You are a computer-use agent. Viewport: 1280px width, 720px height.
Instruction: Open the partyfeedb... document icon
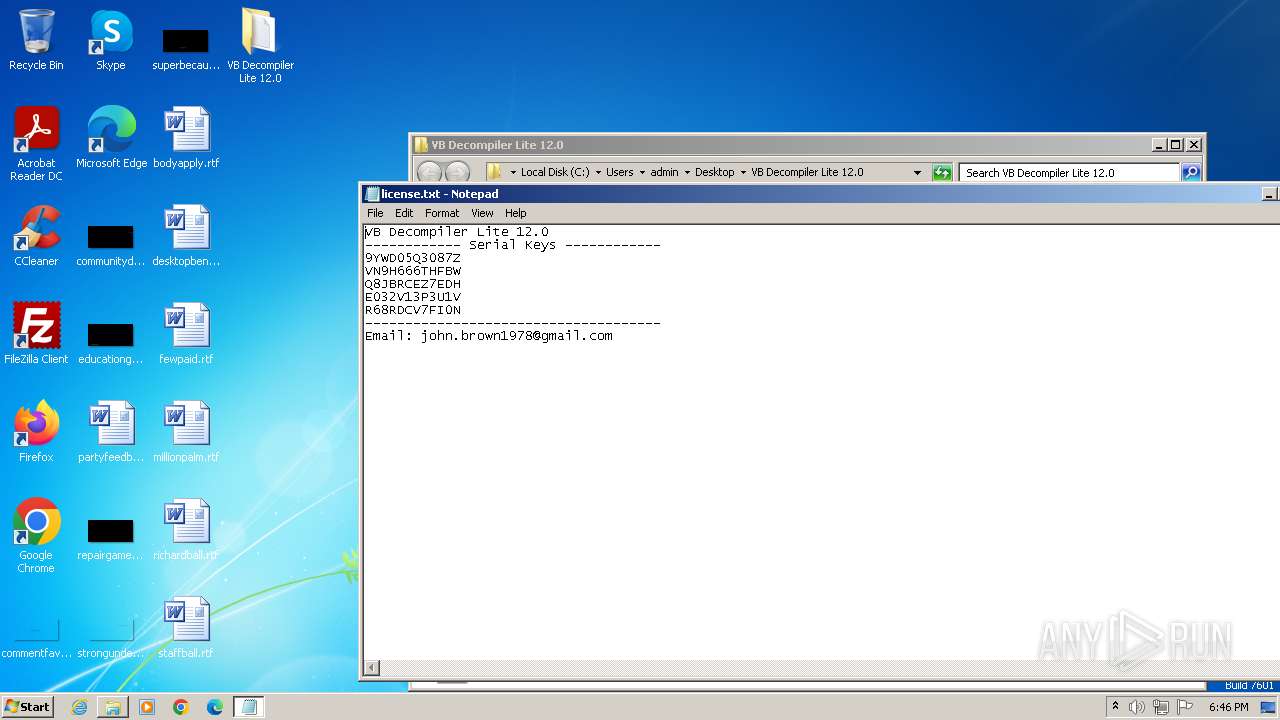pyautogui.click(x=111, y=432)
